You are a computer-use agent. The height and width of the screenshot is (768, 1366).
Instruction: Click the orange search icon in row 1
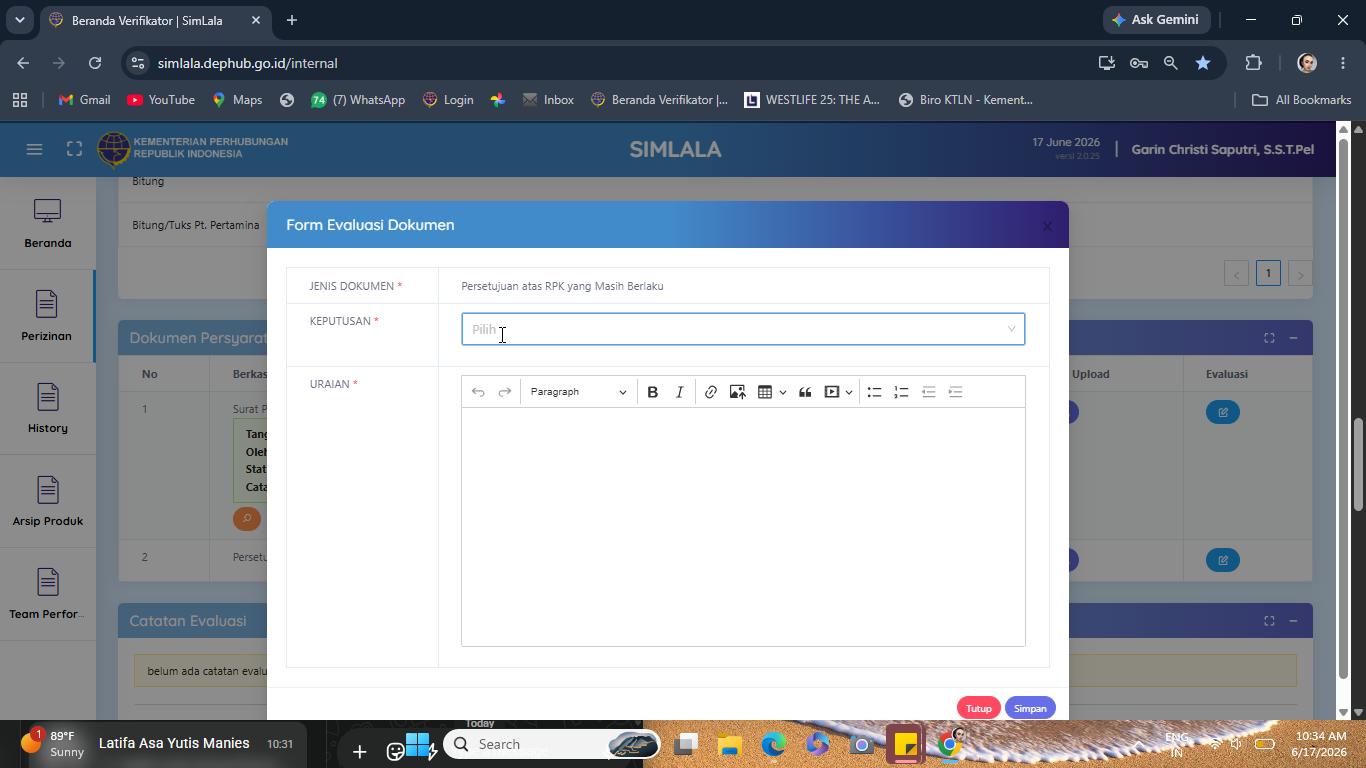247,518
